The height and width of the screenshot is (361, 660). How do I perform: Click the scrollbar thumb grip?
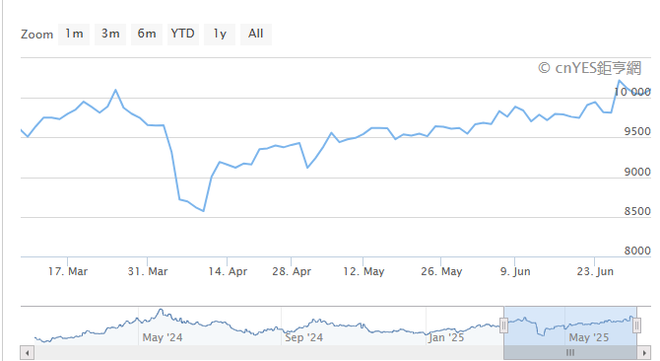click(x=570, y=353)
